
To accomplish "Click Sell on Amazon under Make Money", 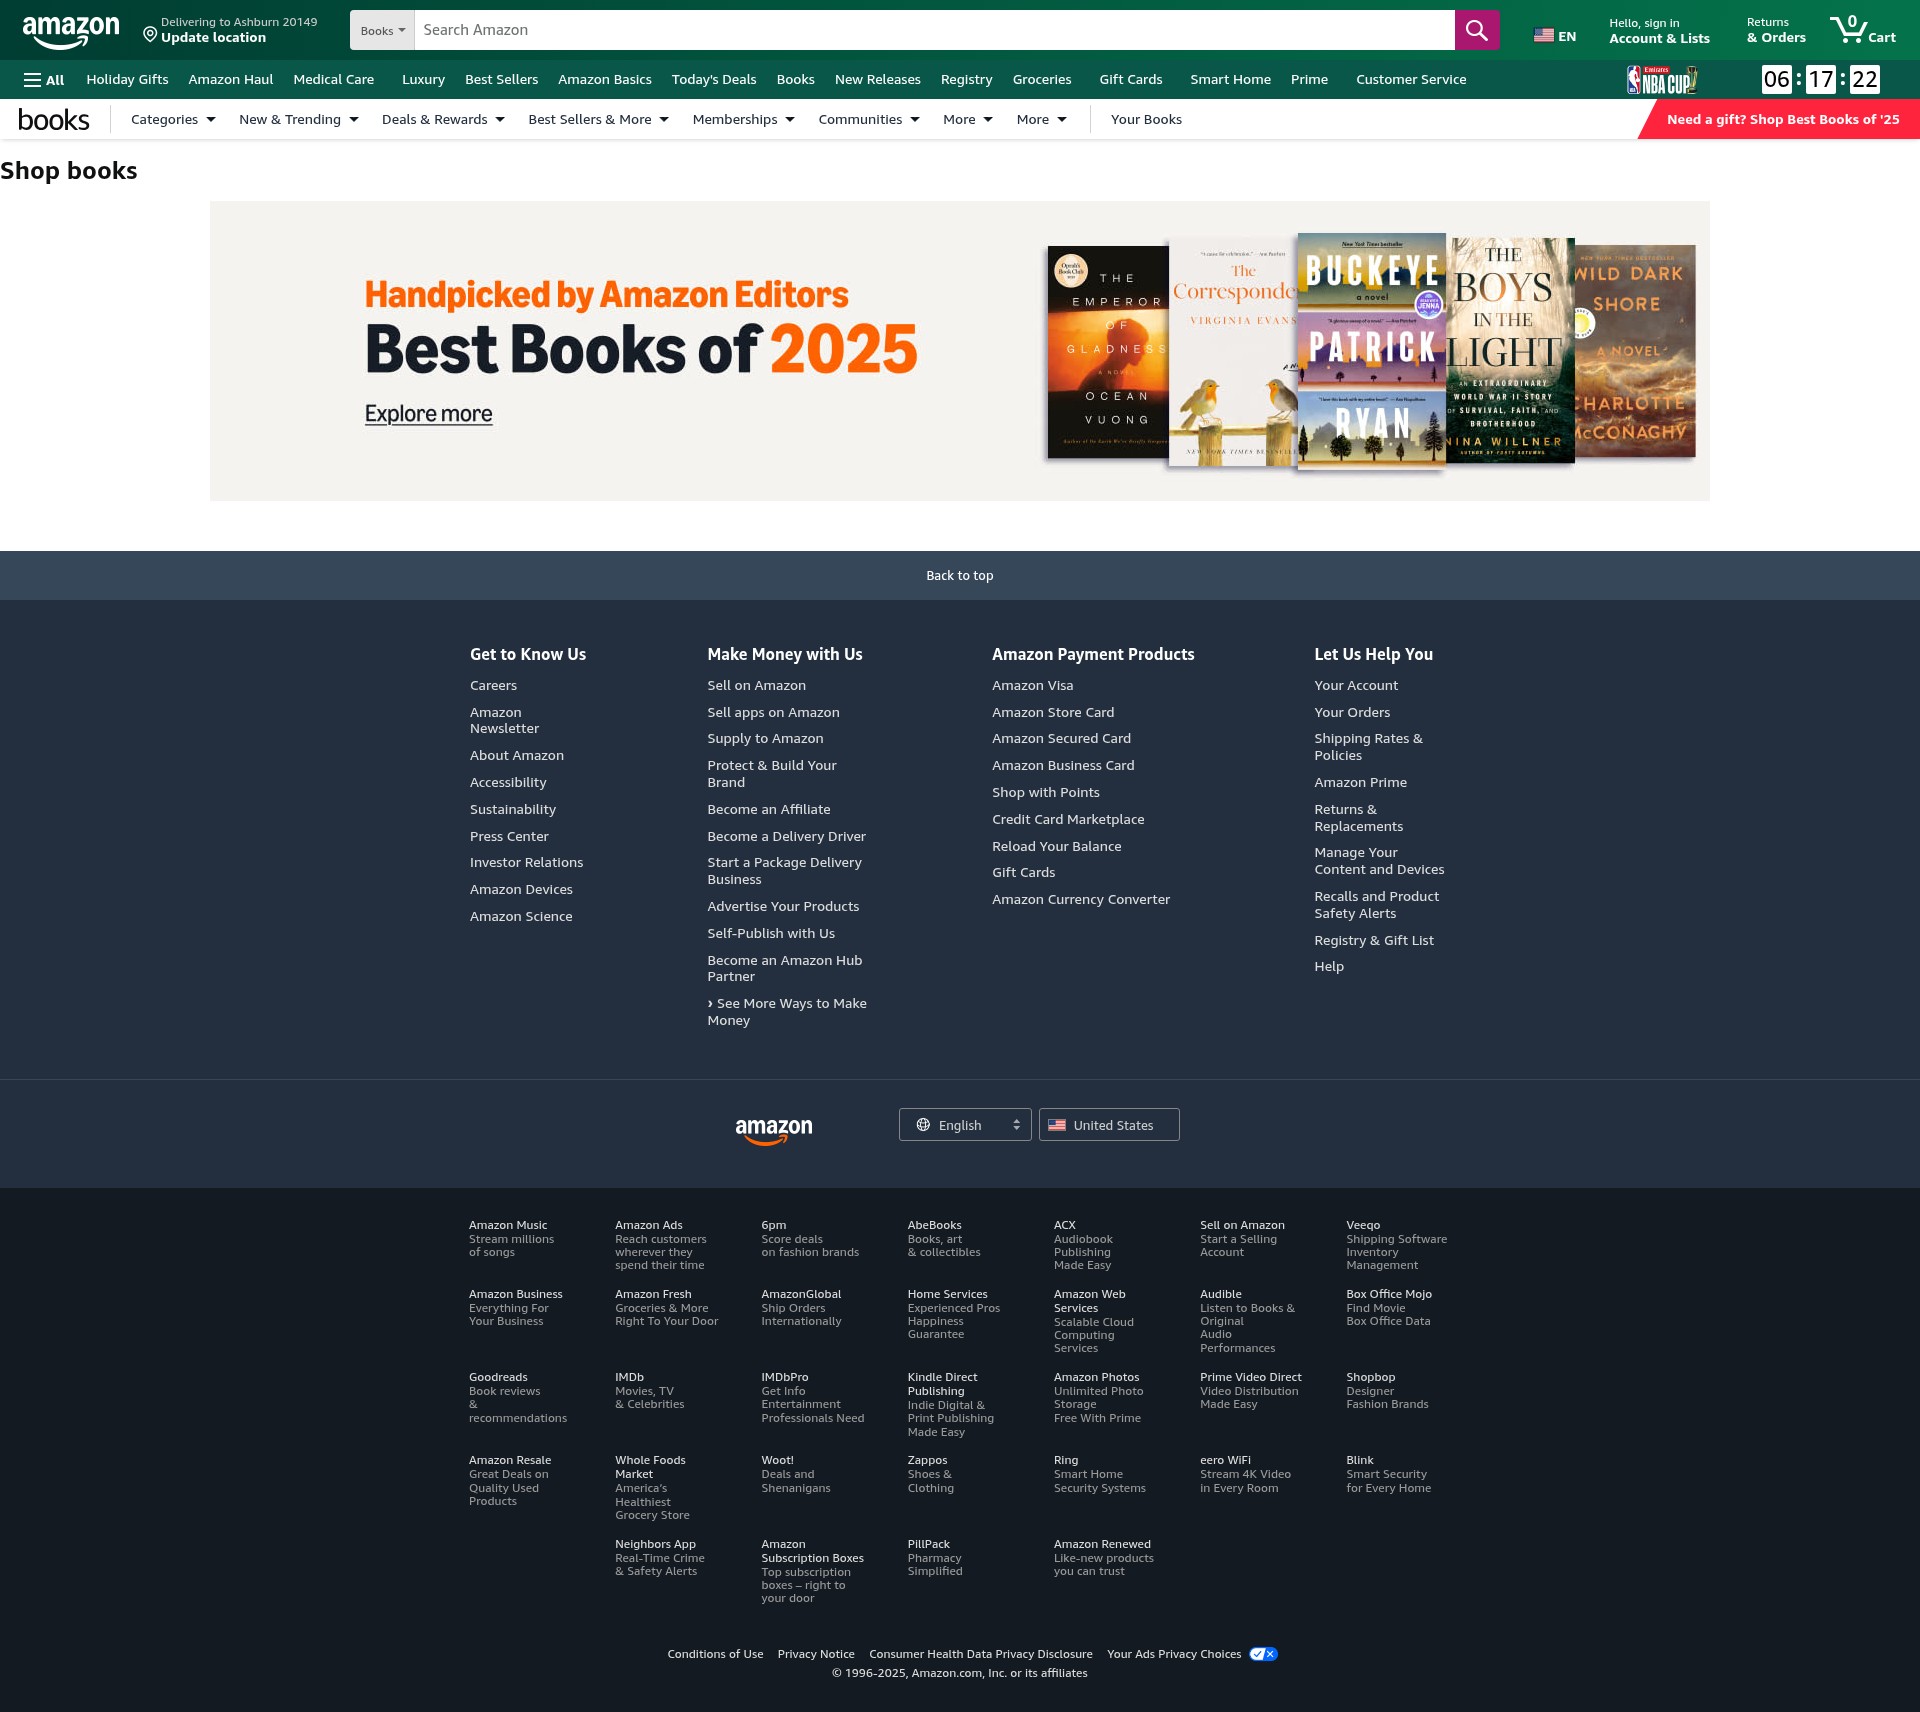I will point(756,686).
